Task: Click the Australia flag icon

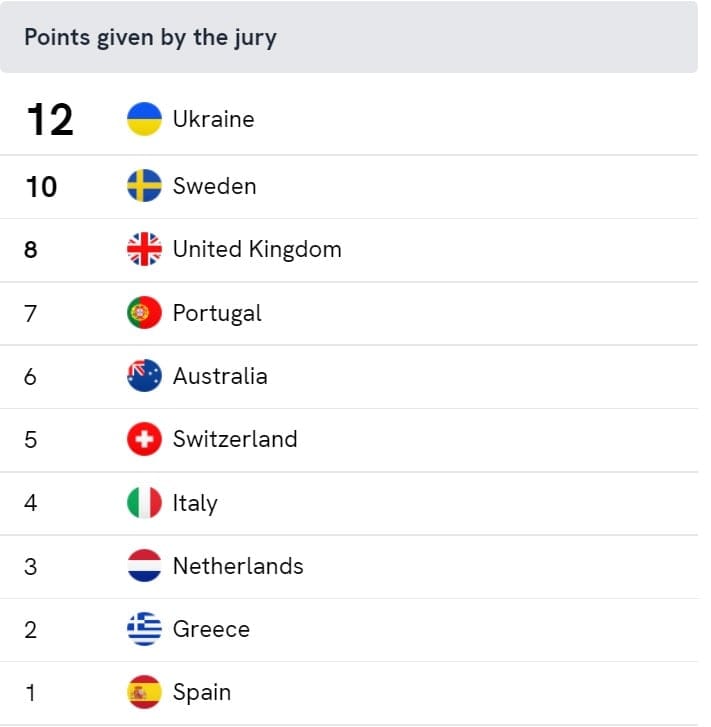Action: tap(144, 376)
